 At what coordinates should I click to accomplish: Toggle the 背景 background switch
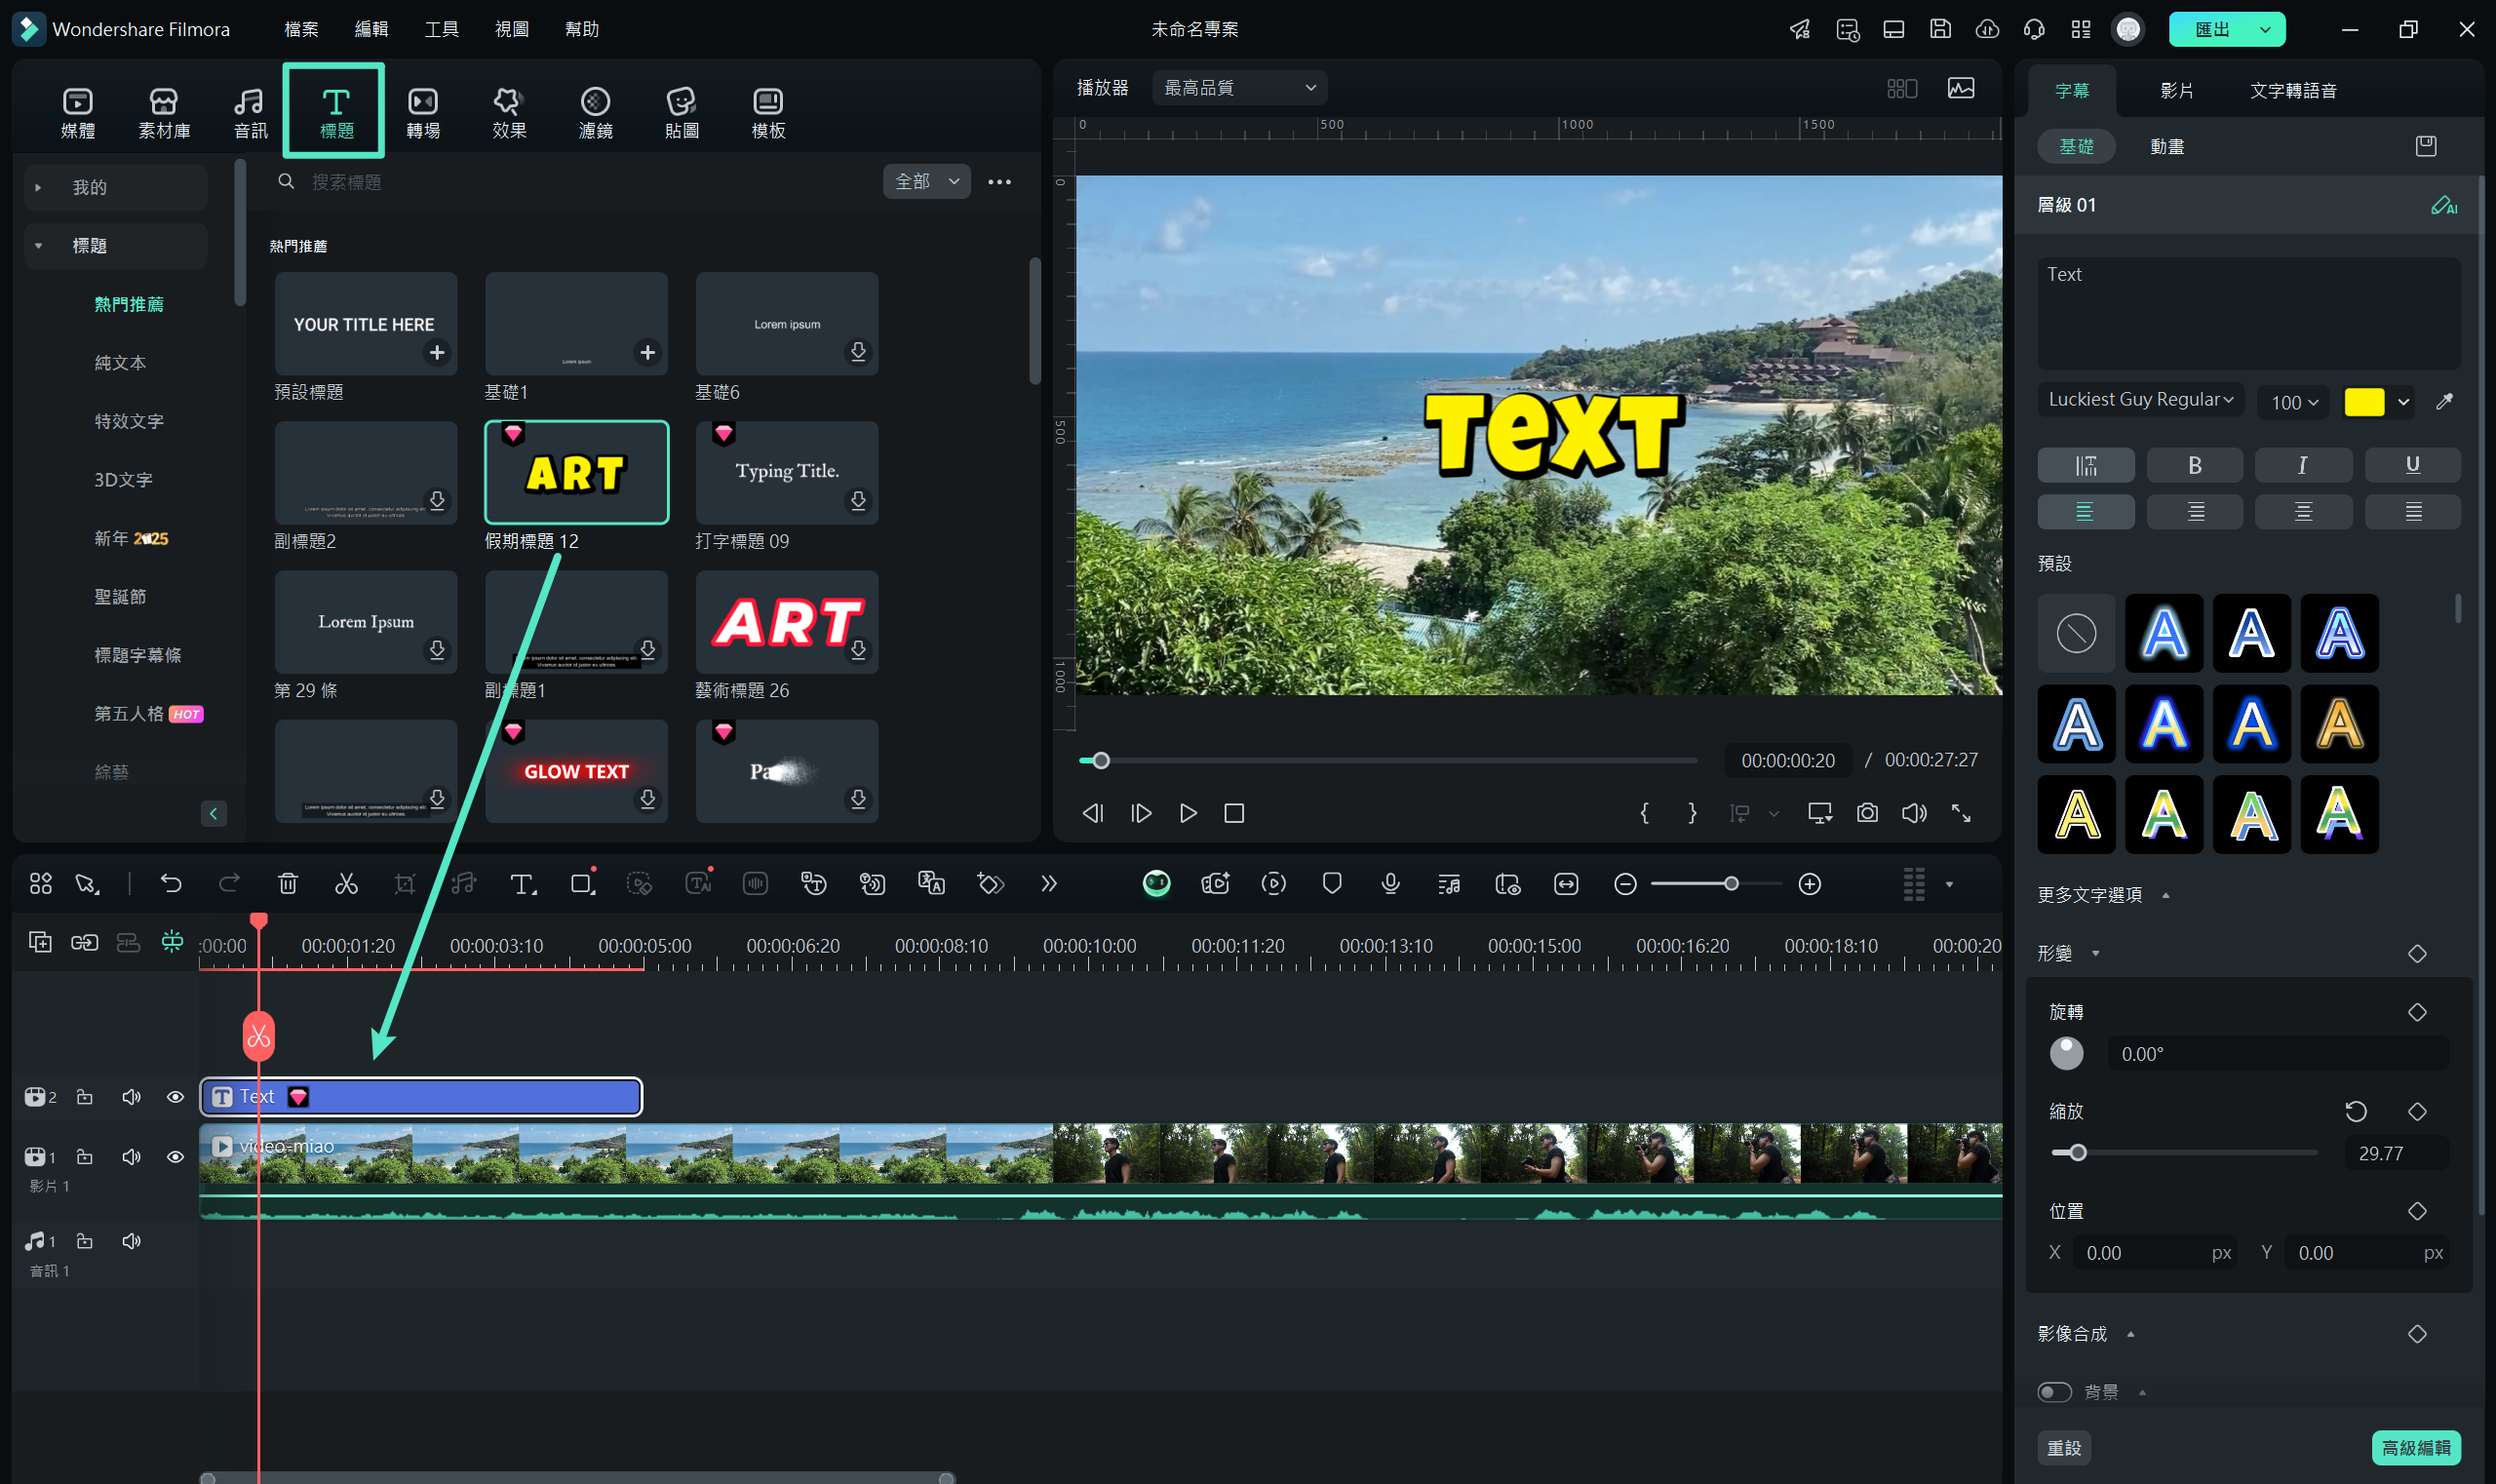click(x=2054, y=1391)
